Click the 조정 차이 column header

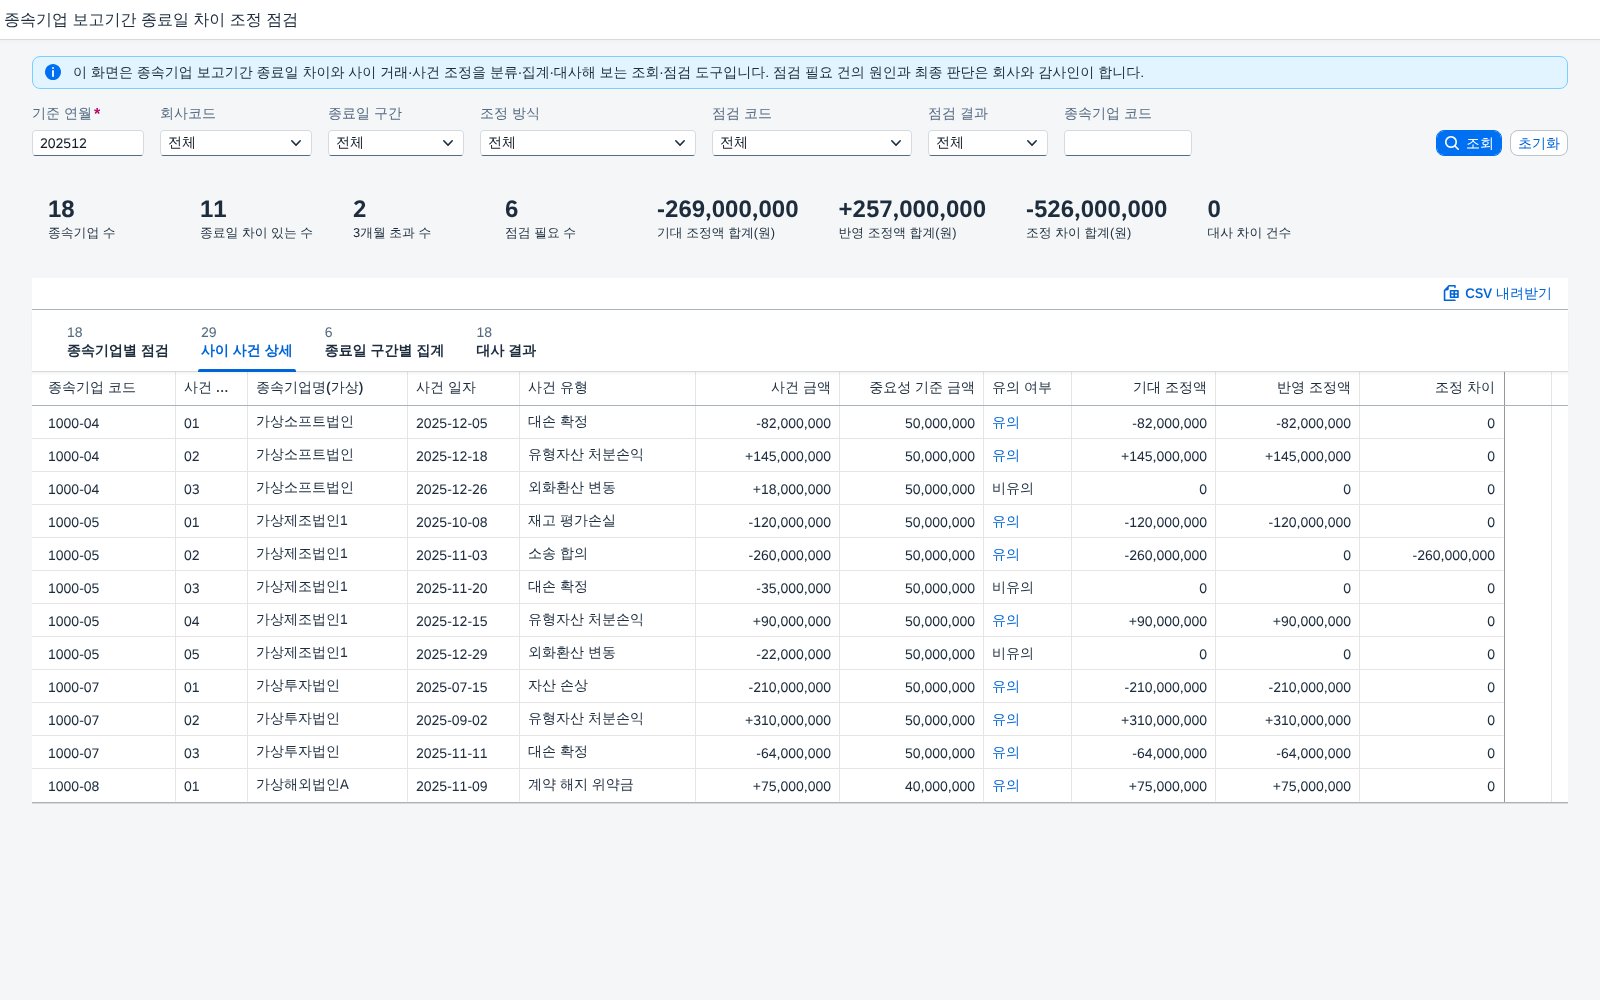(1432, 388)
